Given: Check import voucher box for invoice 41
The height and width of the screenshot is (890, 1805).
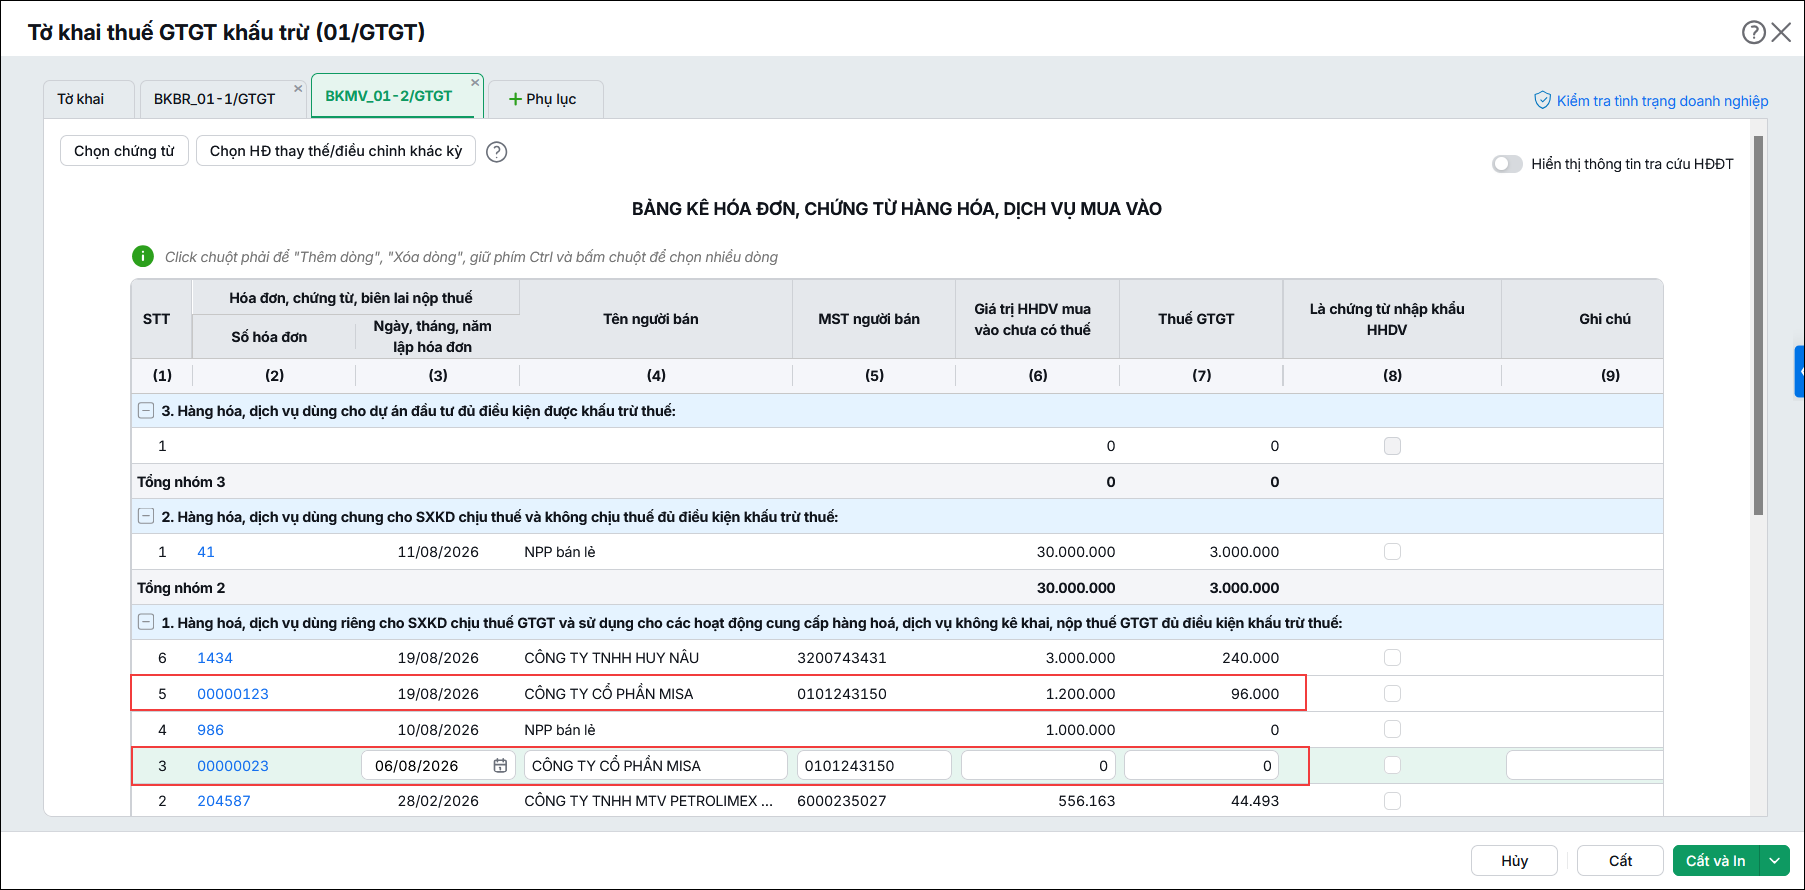Looking at the screenshot, I should pos(1392,552).
